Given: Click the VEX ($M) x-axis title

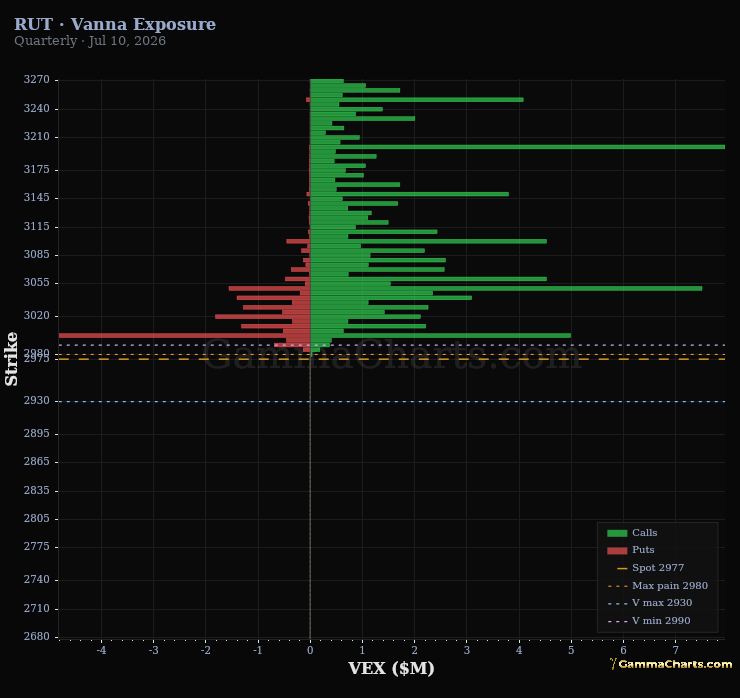Looking at the screenshot, I should click(391, 668).
